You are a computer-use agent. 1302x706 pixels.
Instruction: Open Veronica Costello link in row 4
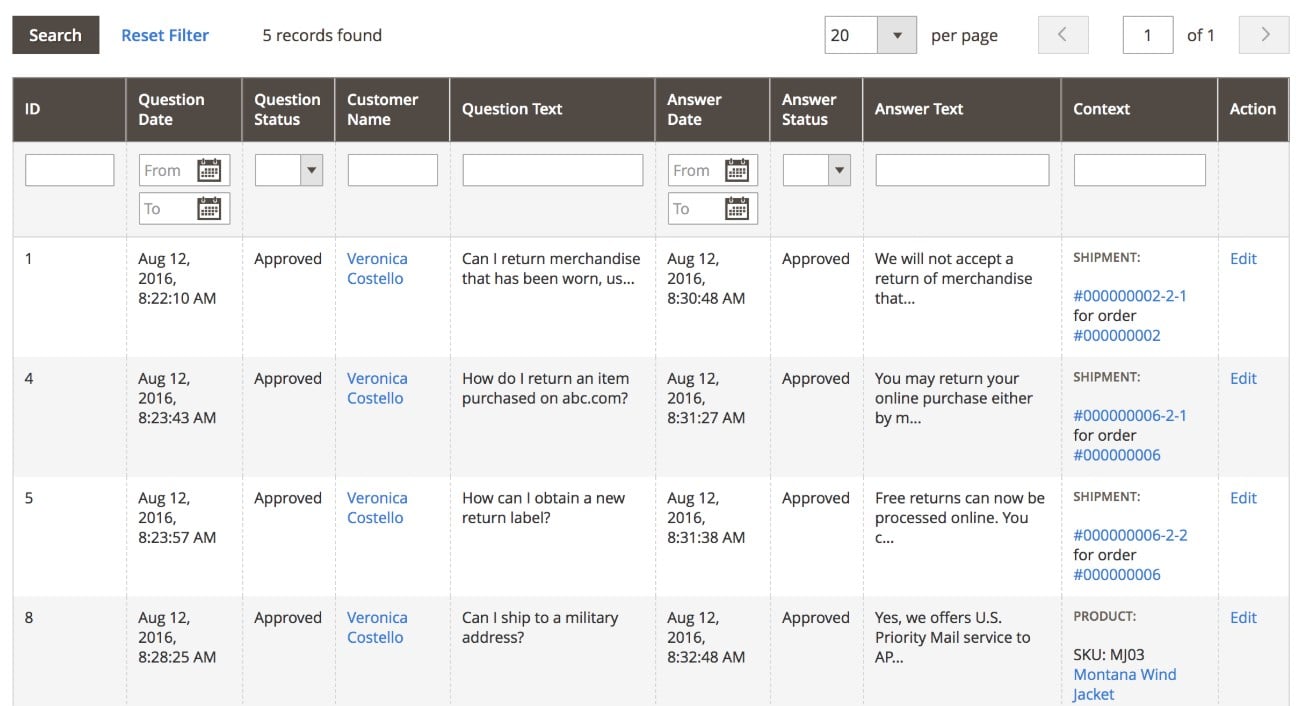(x=377, y=388)
